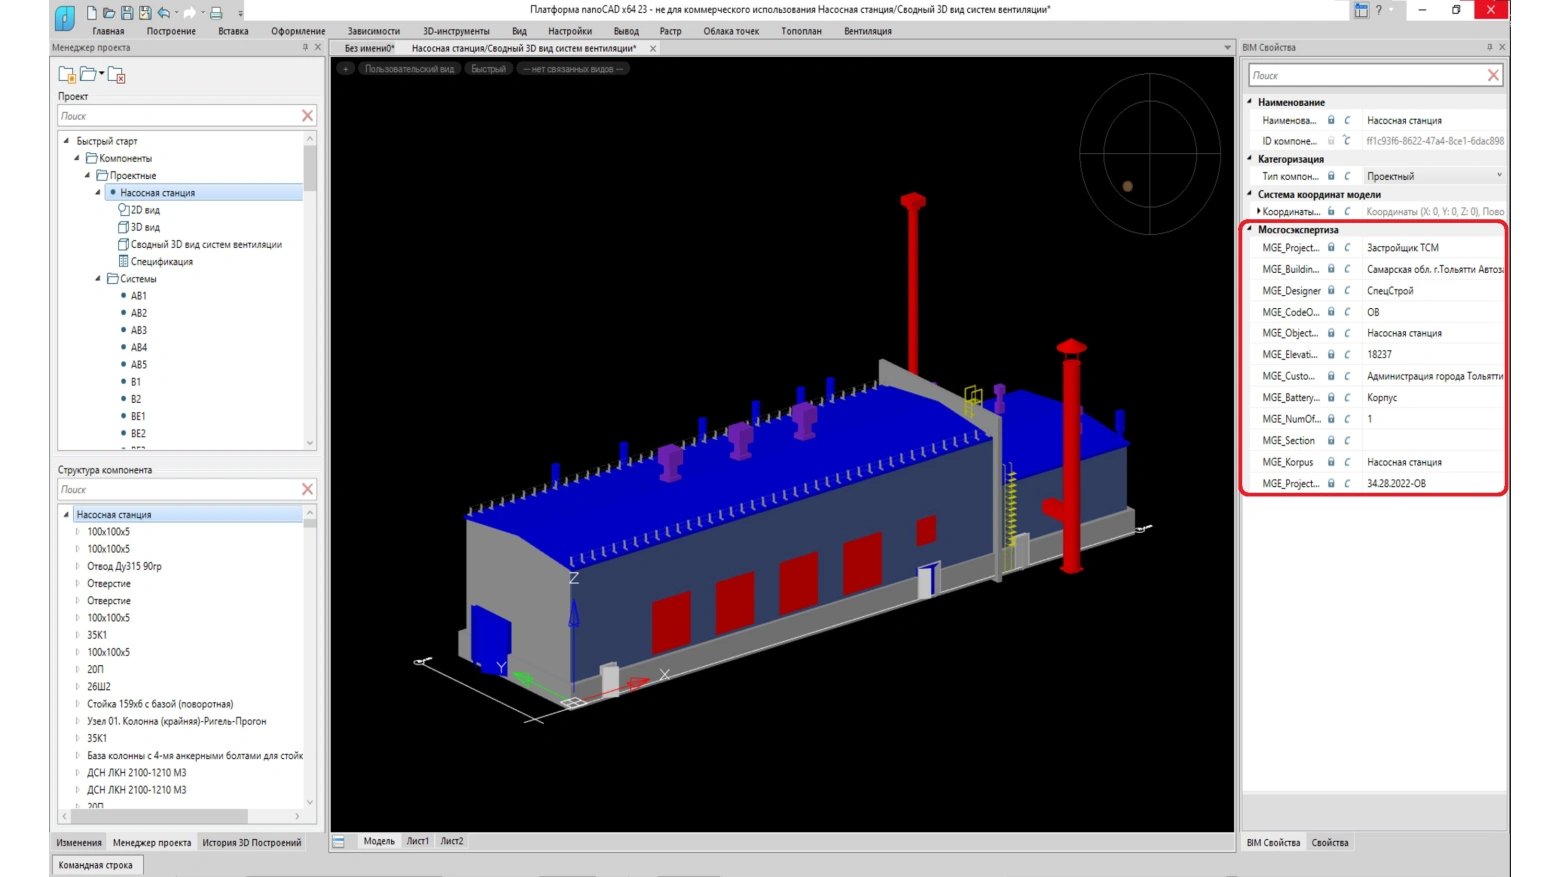The height and width of the screenshot is (877, 1560).
Task: Click the Пользовательский вид button
Action: point(409,69)
